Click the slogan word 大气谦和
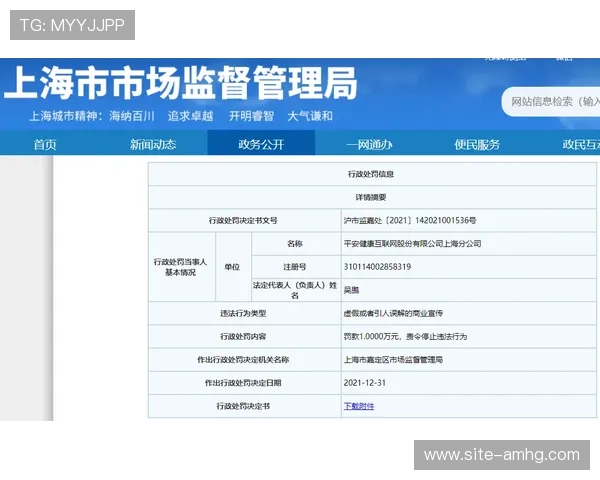Image resolution: width=600 pixels, height=480 pixels. pyautogui.click(x=310, y=116)
